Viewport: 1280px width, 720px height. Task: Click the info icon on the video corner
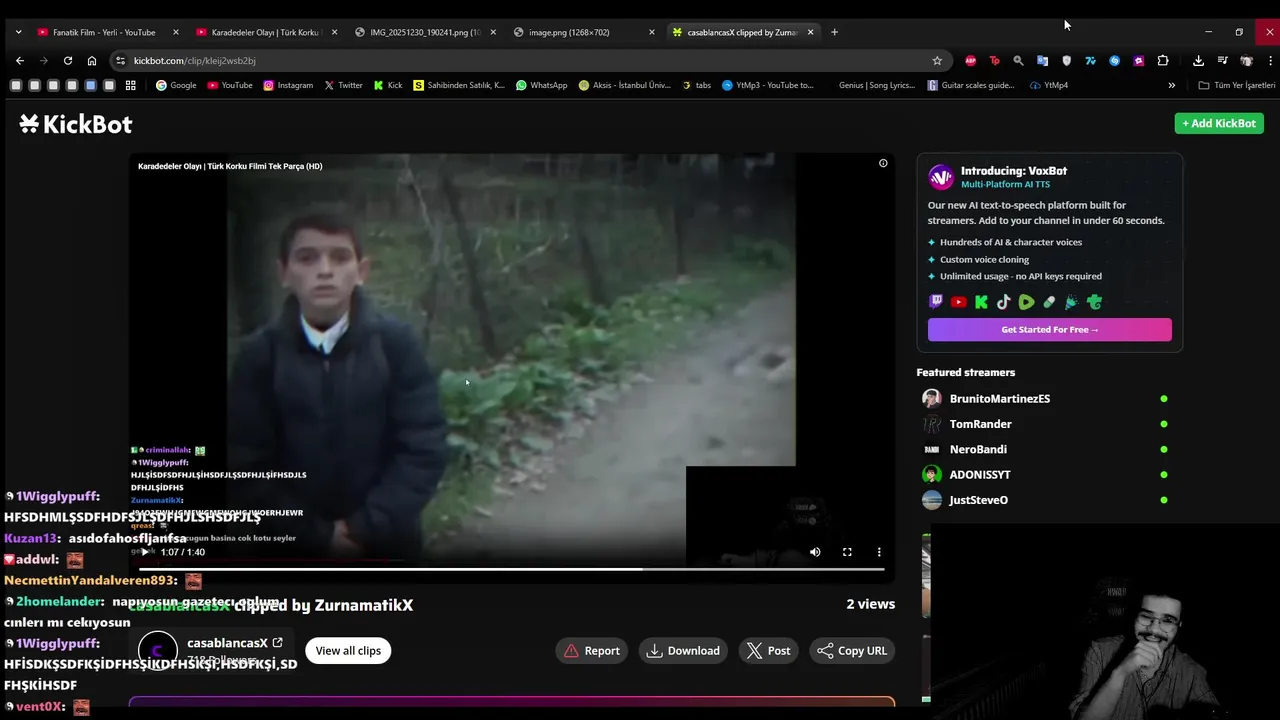click(883, 163)
